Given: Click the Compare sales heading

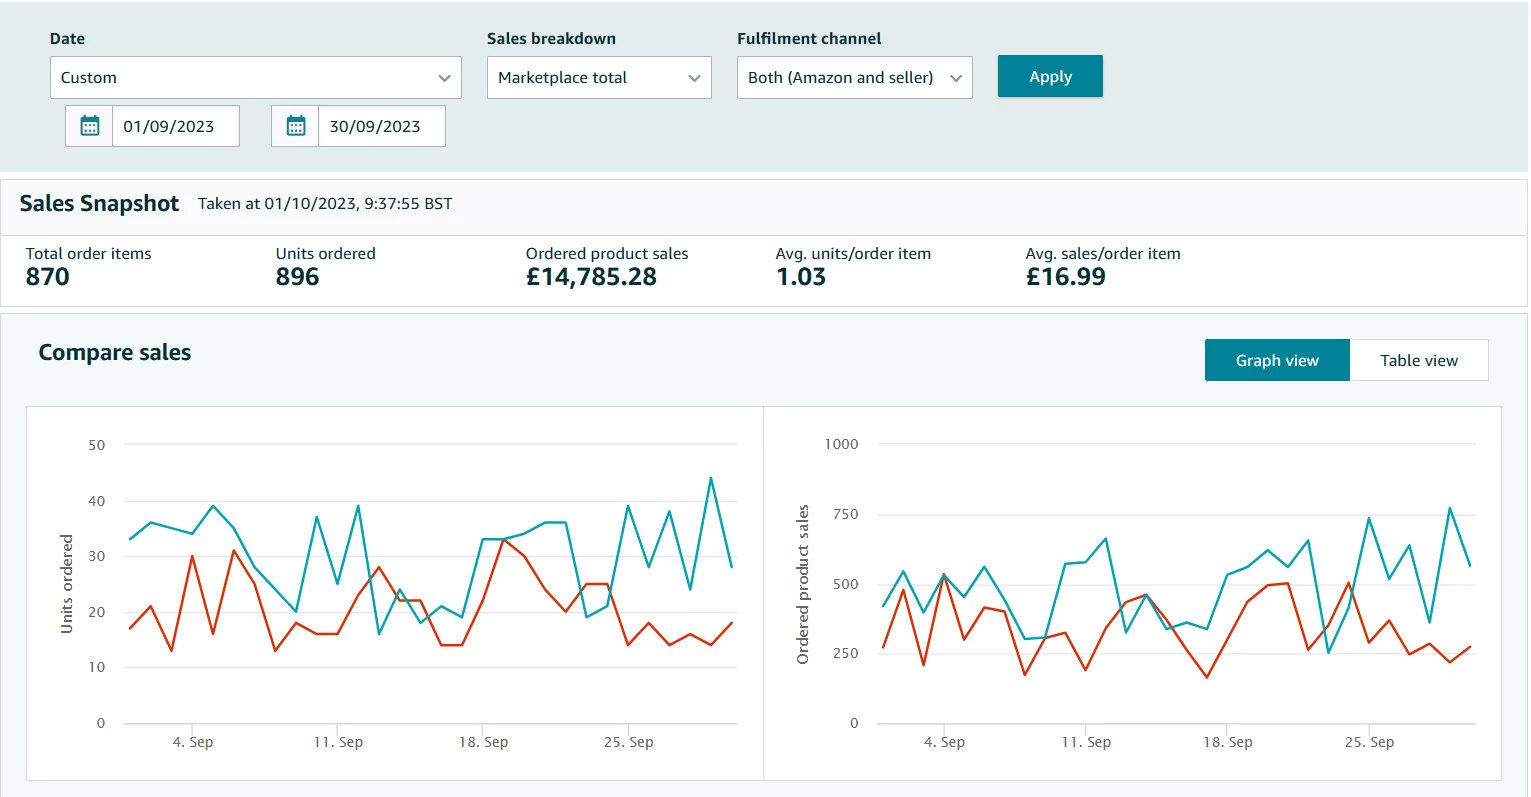Looking at the screenshot, I should pos(114,353).
